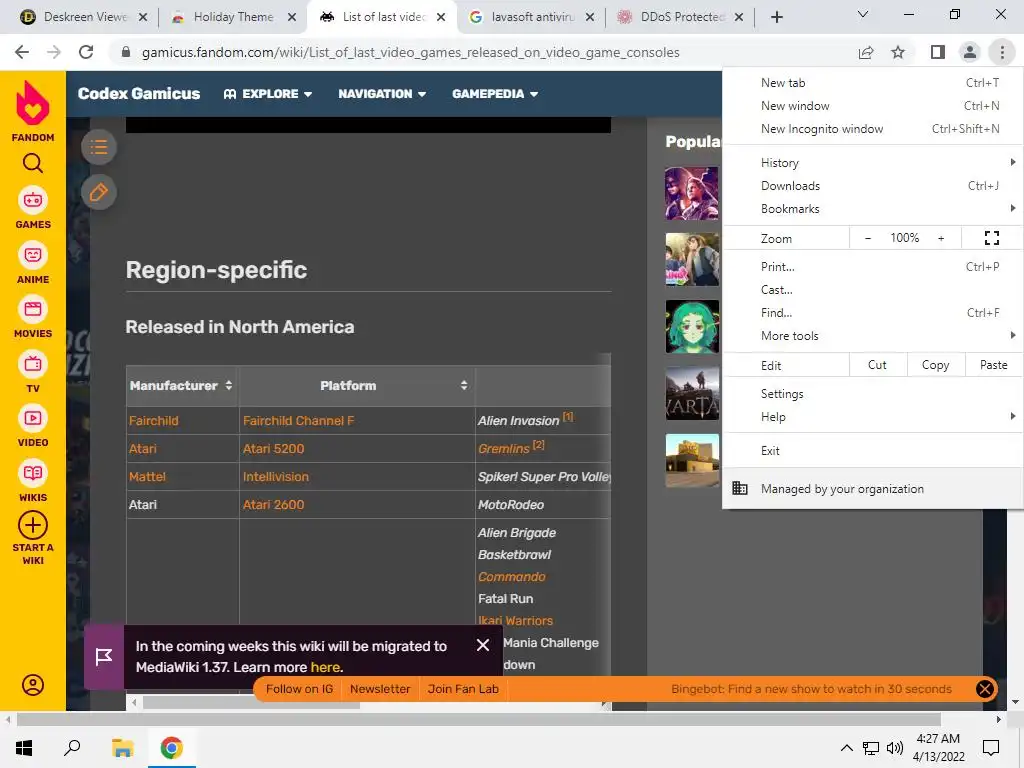This screenshot has height=768, width=1024.
Task: Bookmark this page with the star icon
Action: [x=898, y=52]
